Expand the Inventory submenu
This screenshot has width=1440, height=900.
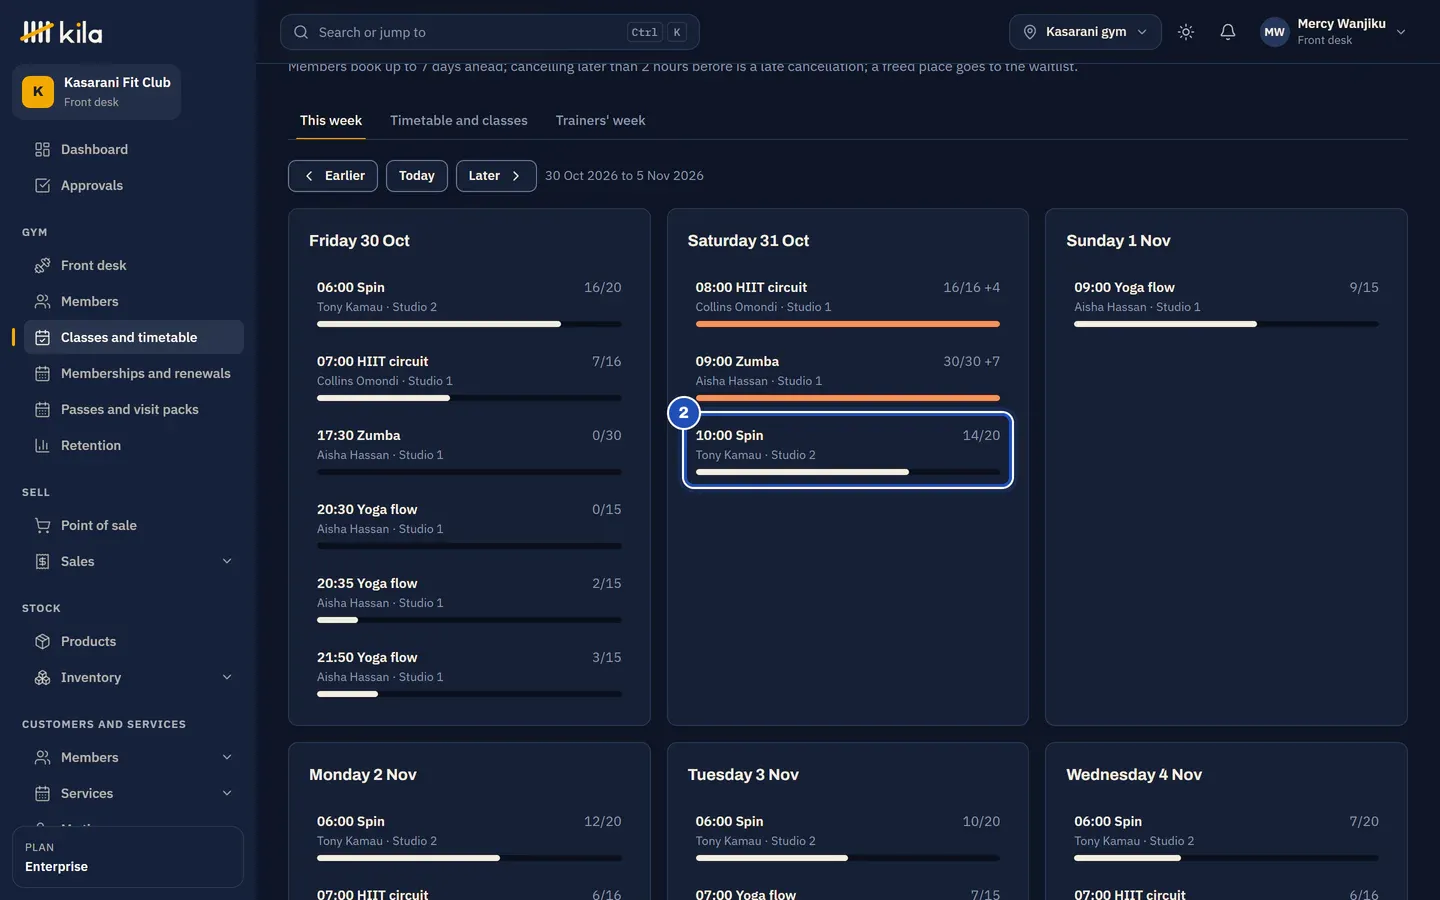(133, 677)
